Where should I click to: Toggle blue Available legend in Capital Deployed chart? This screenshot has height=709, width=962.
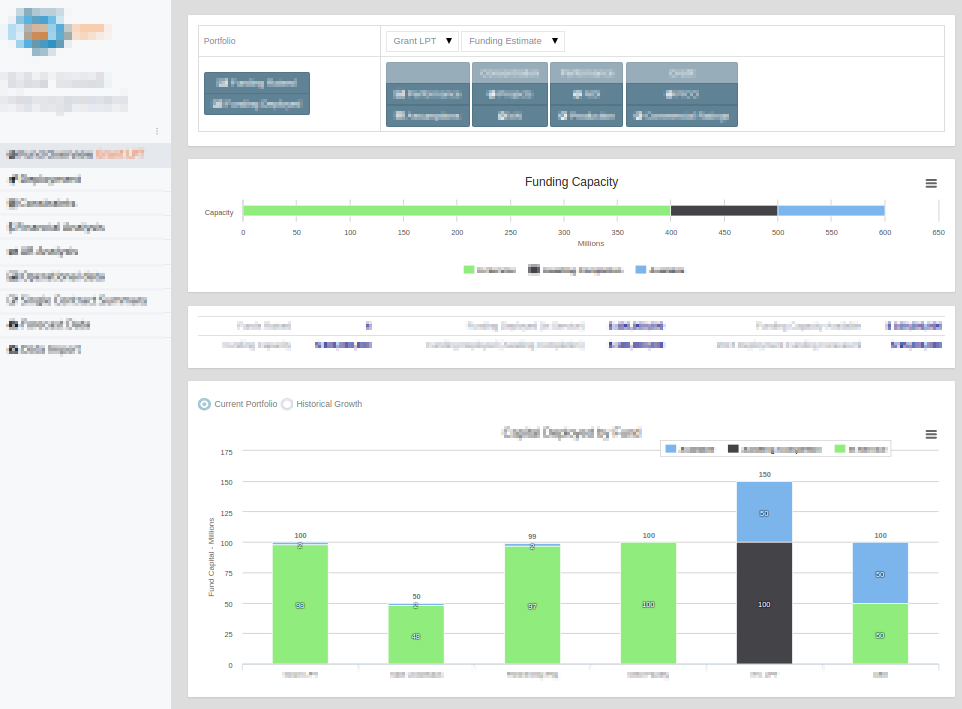tap(690, 449)
